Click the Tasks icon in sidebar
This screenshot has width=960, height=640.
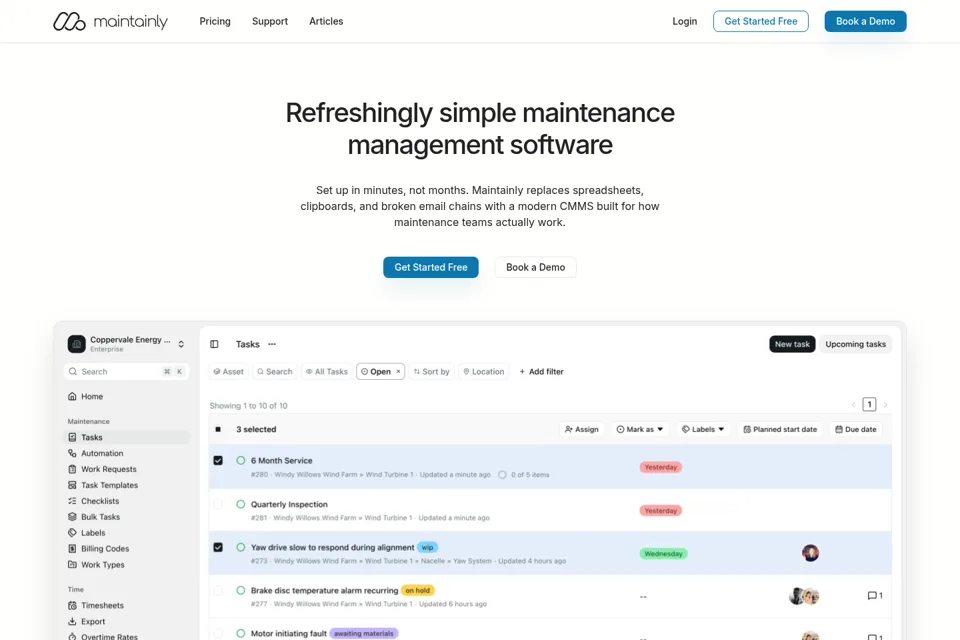click(x=72, y=437)
